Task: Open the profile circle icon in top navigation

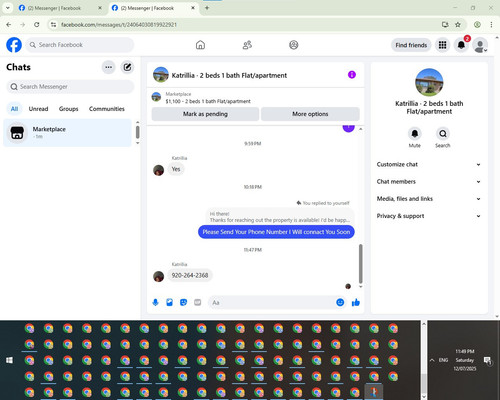Action: click(294, 45)
